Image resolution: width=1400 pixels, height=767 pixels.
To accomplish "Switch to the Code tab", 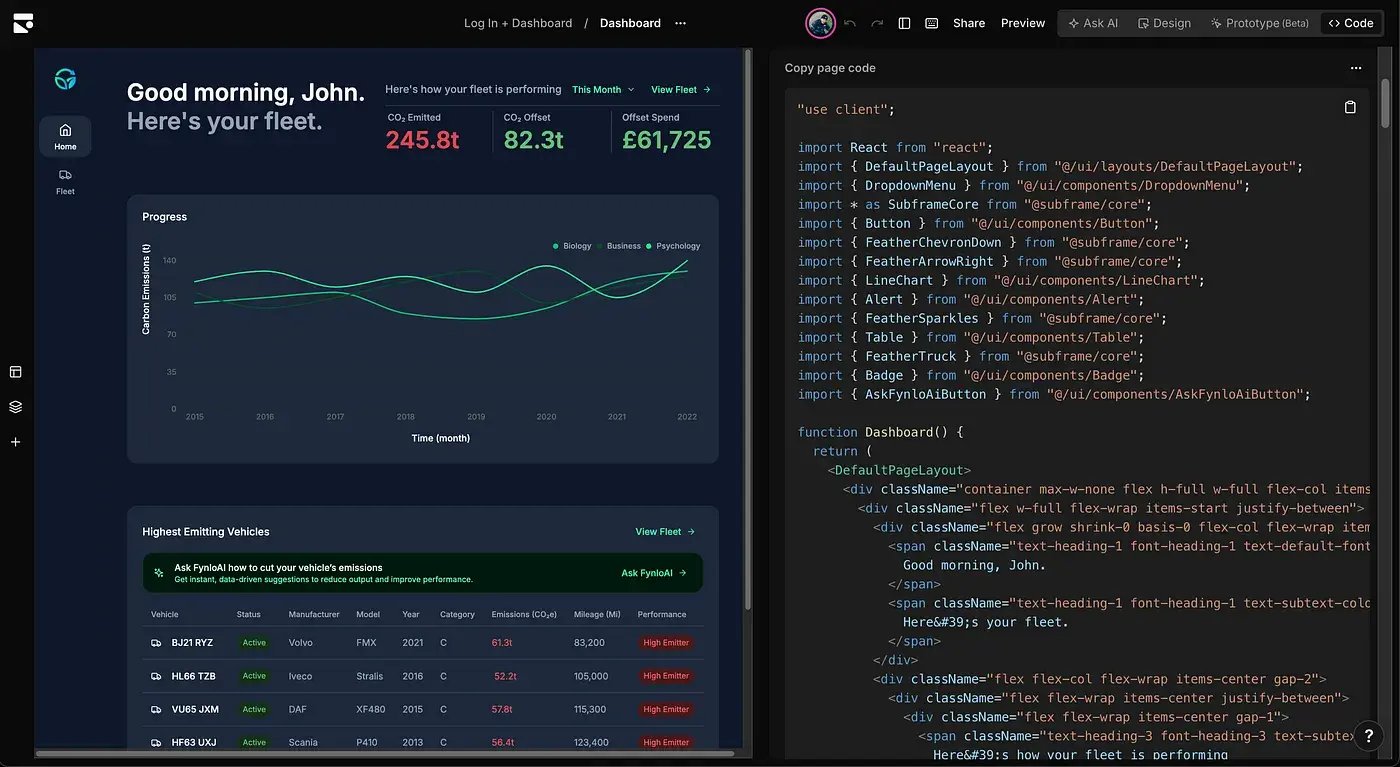I will (x=1351, y=23).
